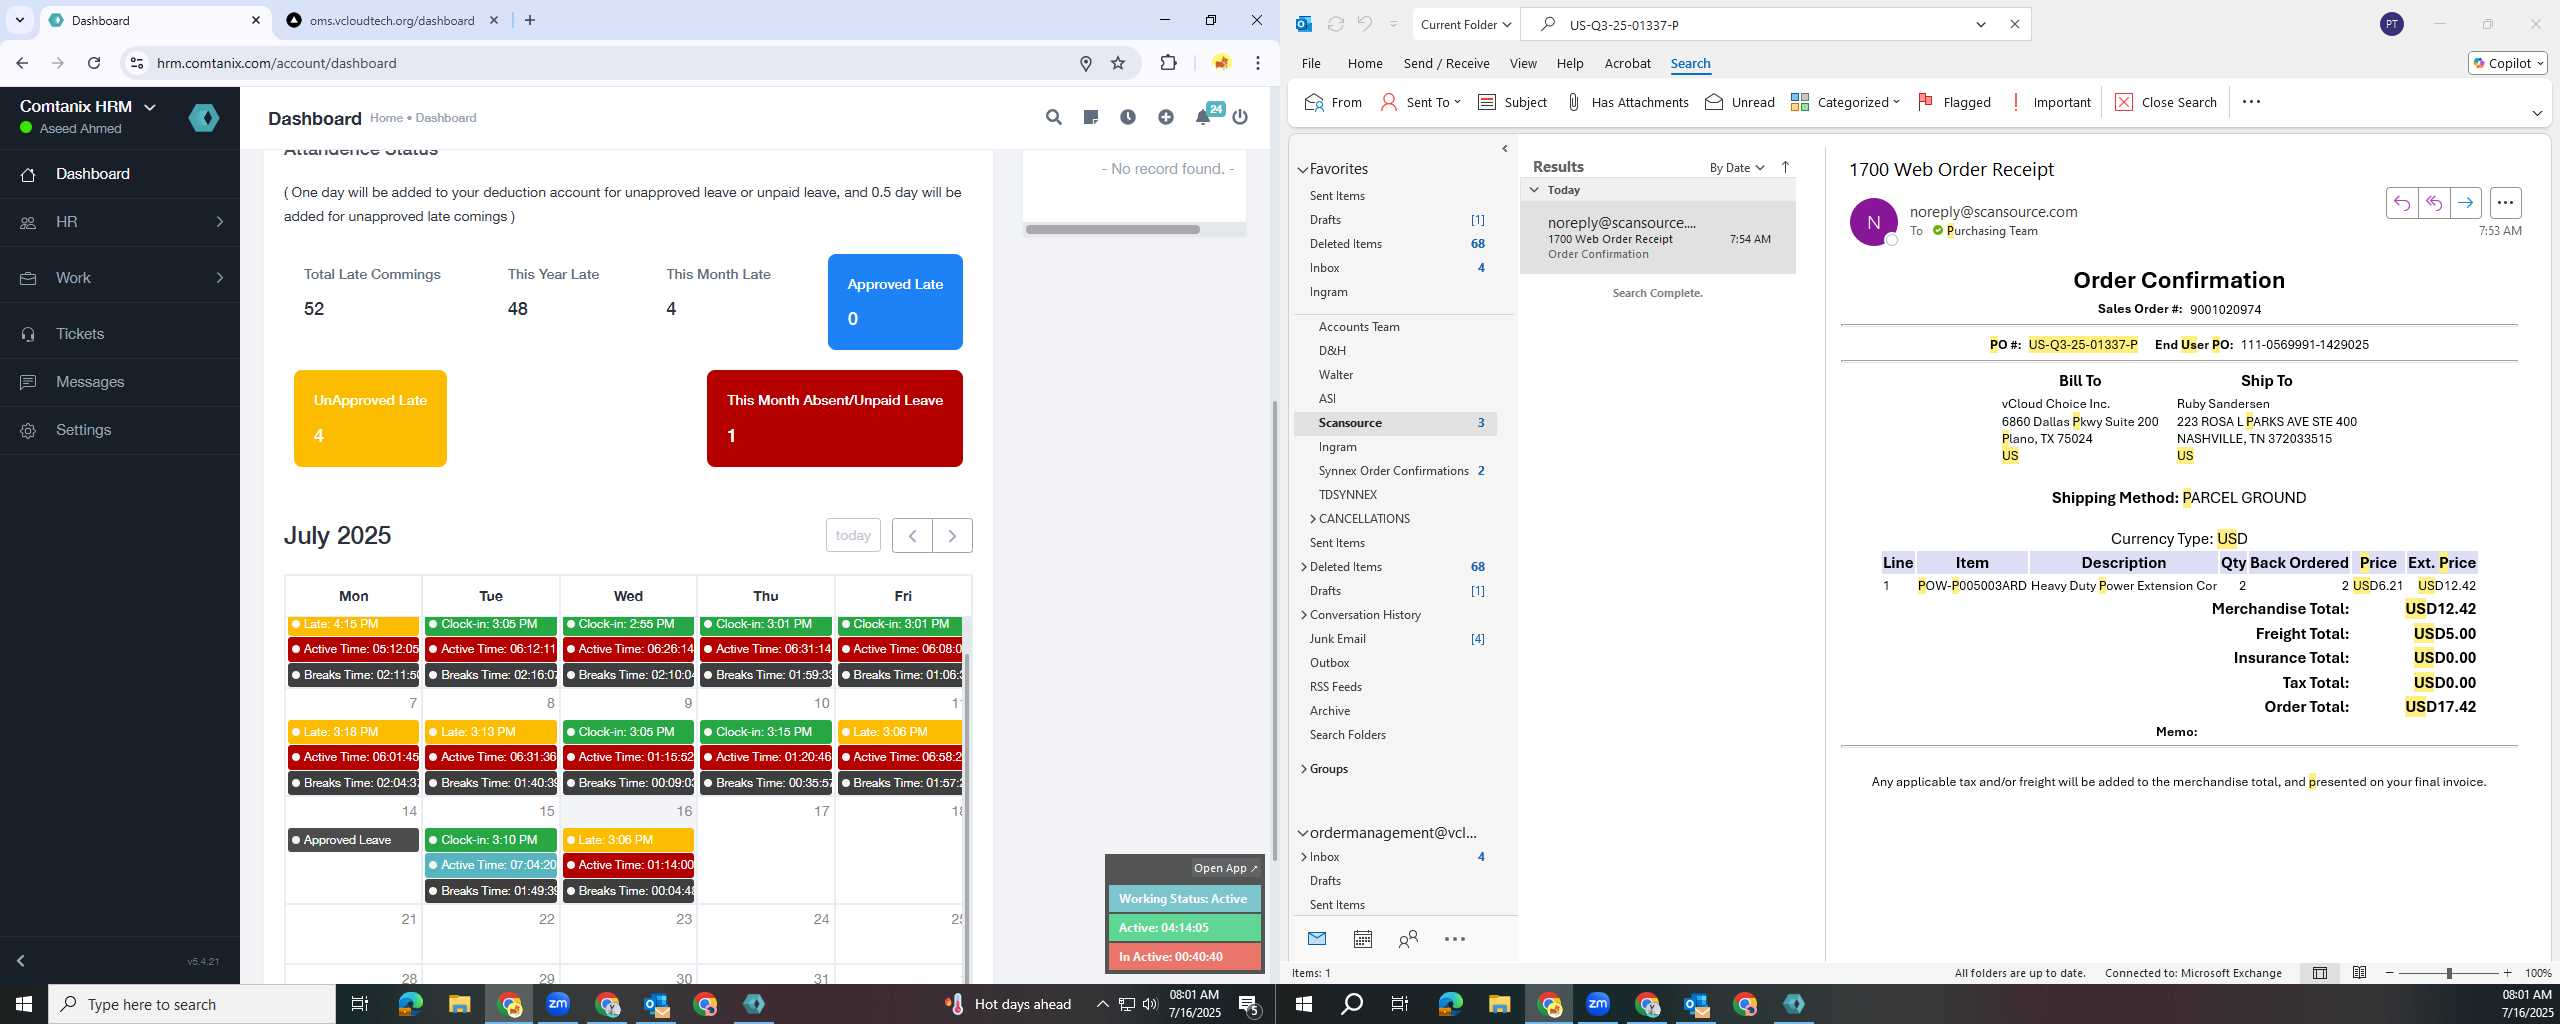Open the Copilot button in Outlook
Image resolution: width=2560 pixels, height=1024 pixels.
click(2507, 63)
